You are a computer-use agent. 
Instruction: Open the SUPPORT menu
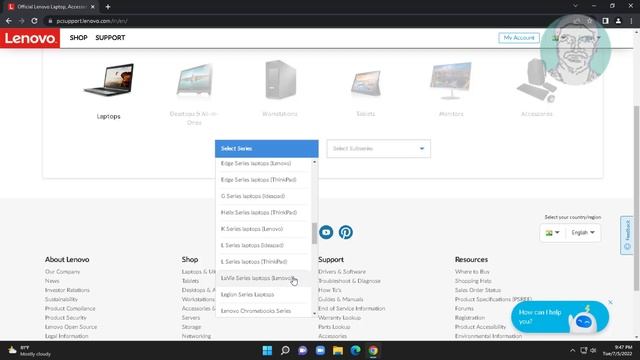pyautogui.click(x=110, y=38)
